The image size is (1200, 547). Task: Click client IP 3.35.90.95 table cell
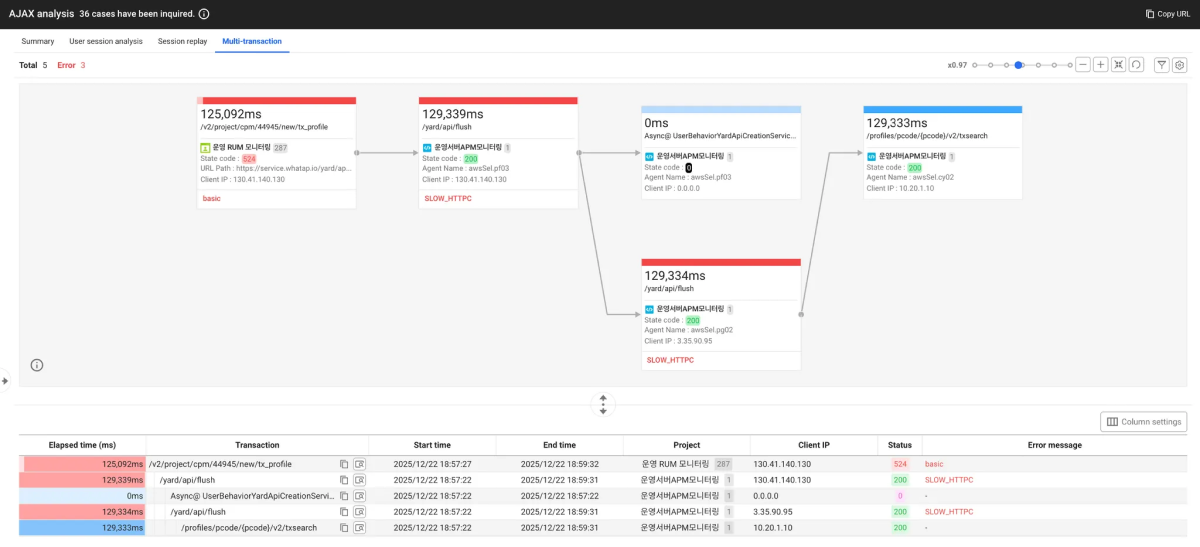pyautogui.click(x=772, y=512)
